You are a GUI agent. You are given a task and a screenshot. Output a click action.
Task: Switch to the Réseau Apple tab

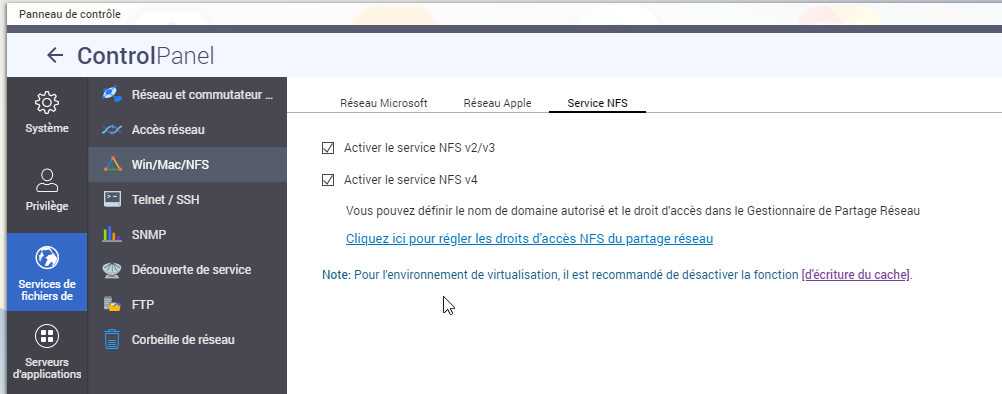[497, 103]
